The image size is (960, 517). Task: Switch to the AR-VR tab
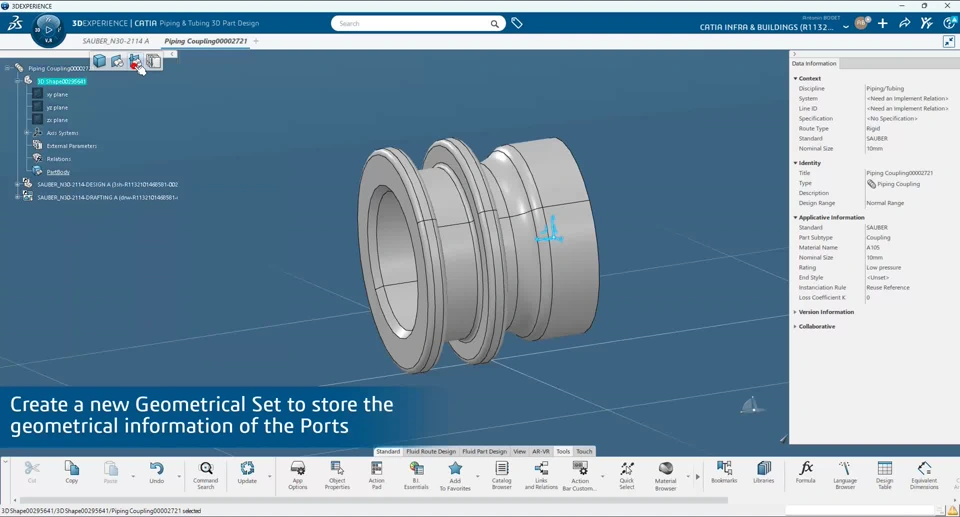541,451
